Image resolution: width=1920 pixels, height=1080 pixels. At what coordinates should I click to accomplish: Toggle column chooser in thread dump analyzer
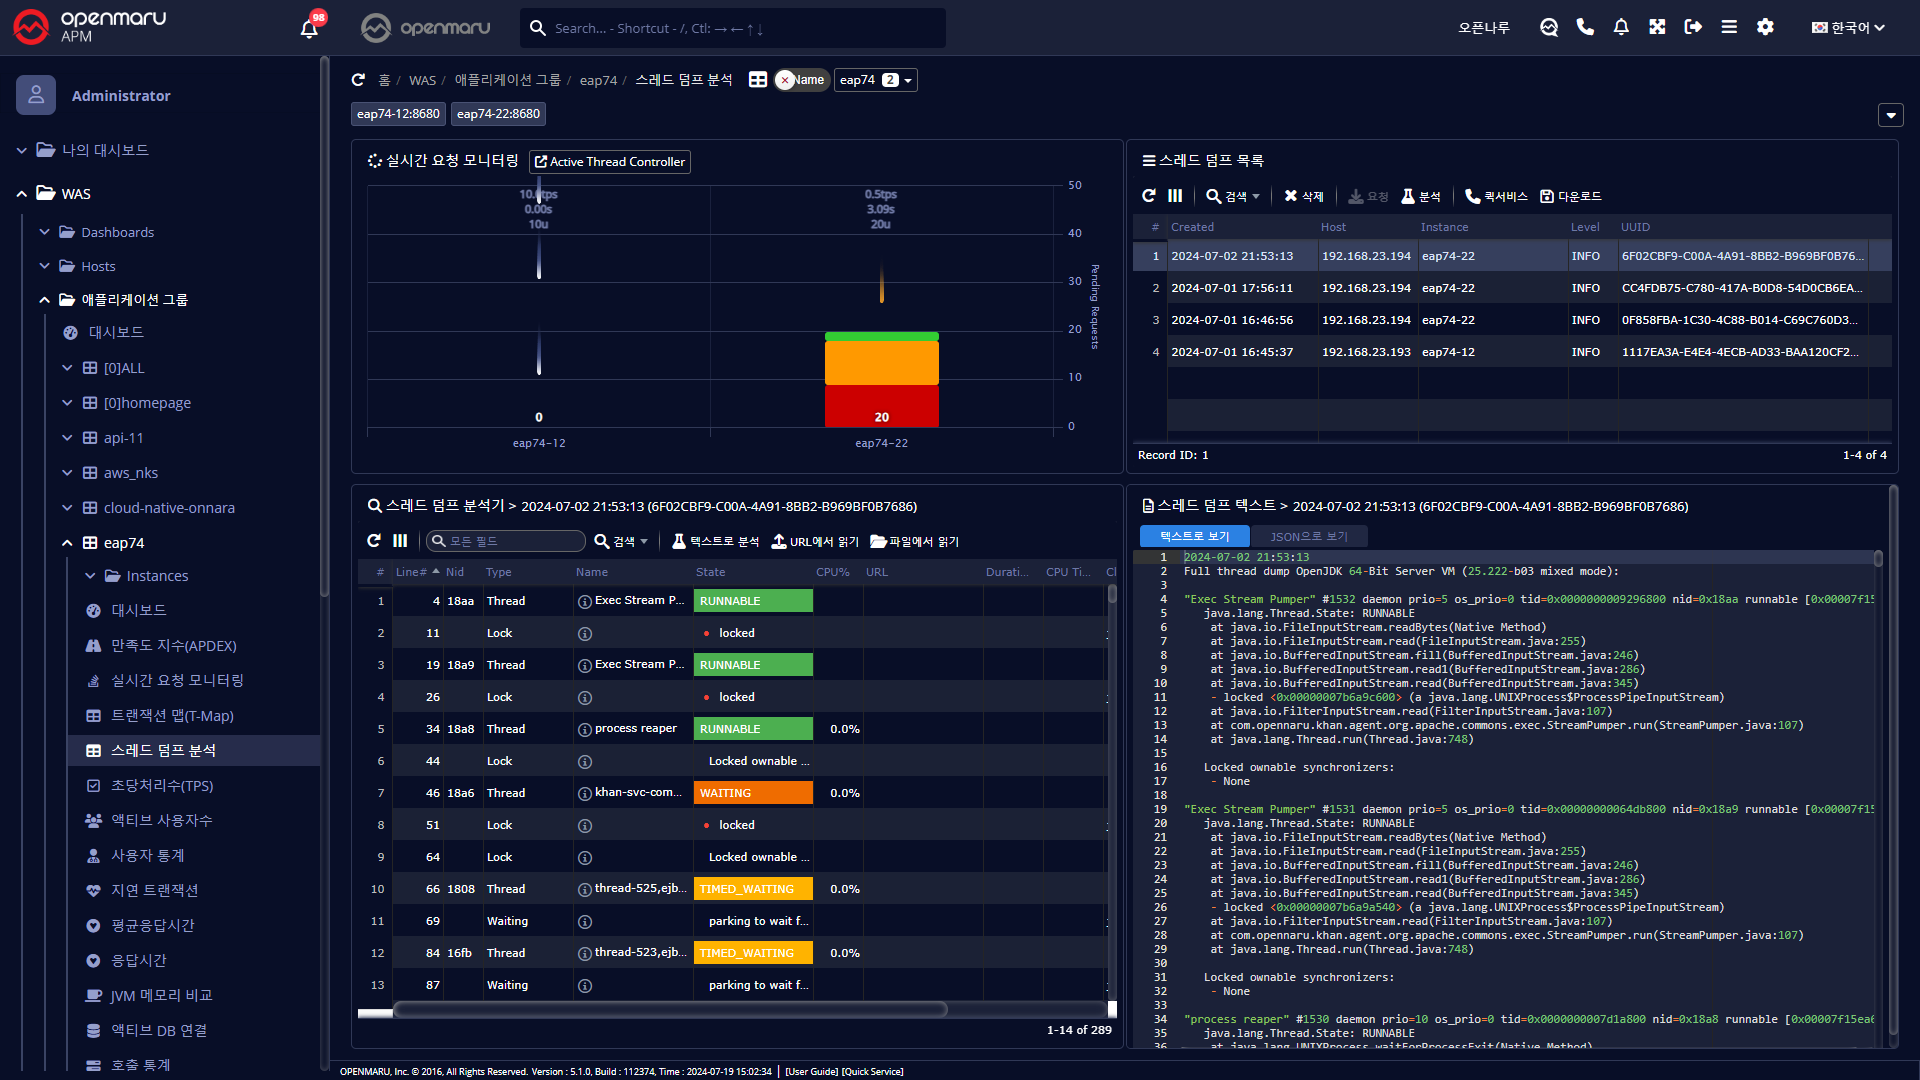click(x=400, y=541)
